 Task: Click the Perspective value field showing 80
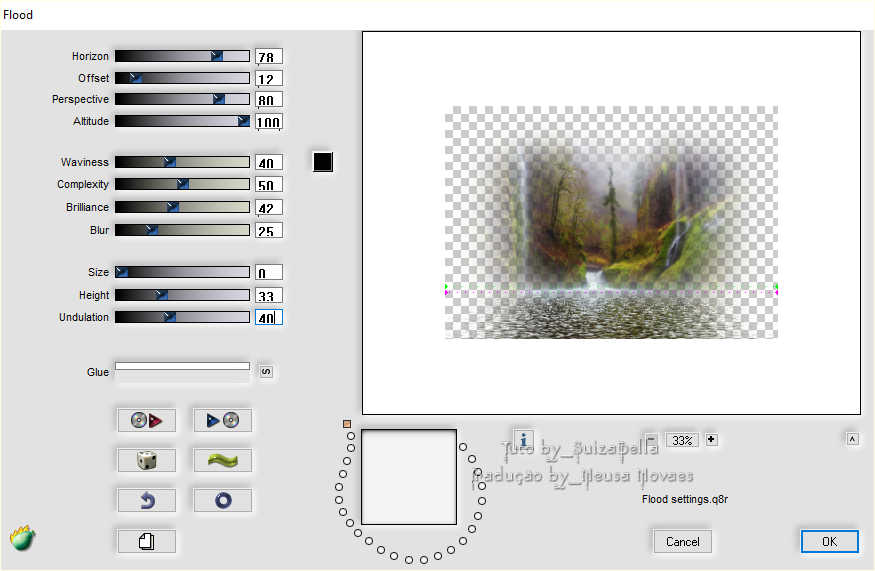click(269, 99)
